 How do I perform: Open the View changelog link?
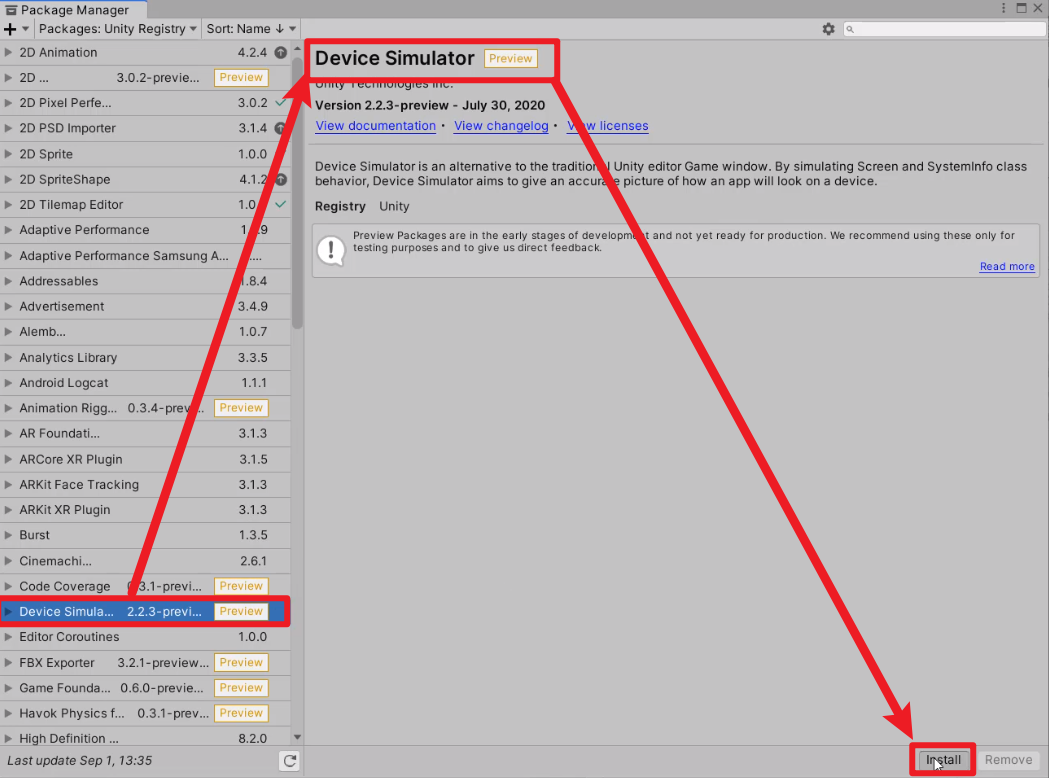[501, 126]
